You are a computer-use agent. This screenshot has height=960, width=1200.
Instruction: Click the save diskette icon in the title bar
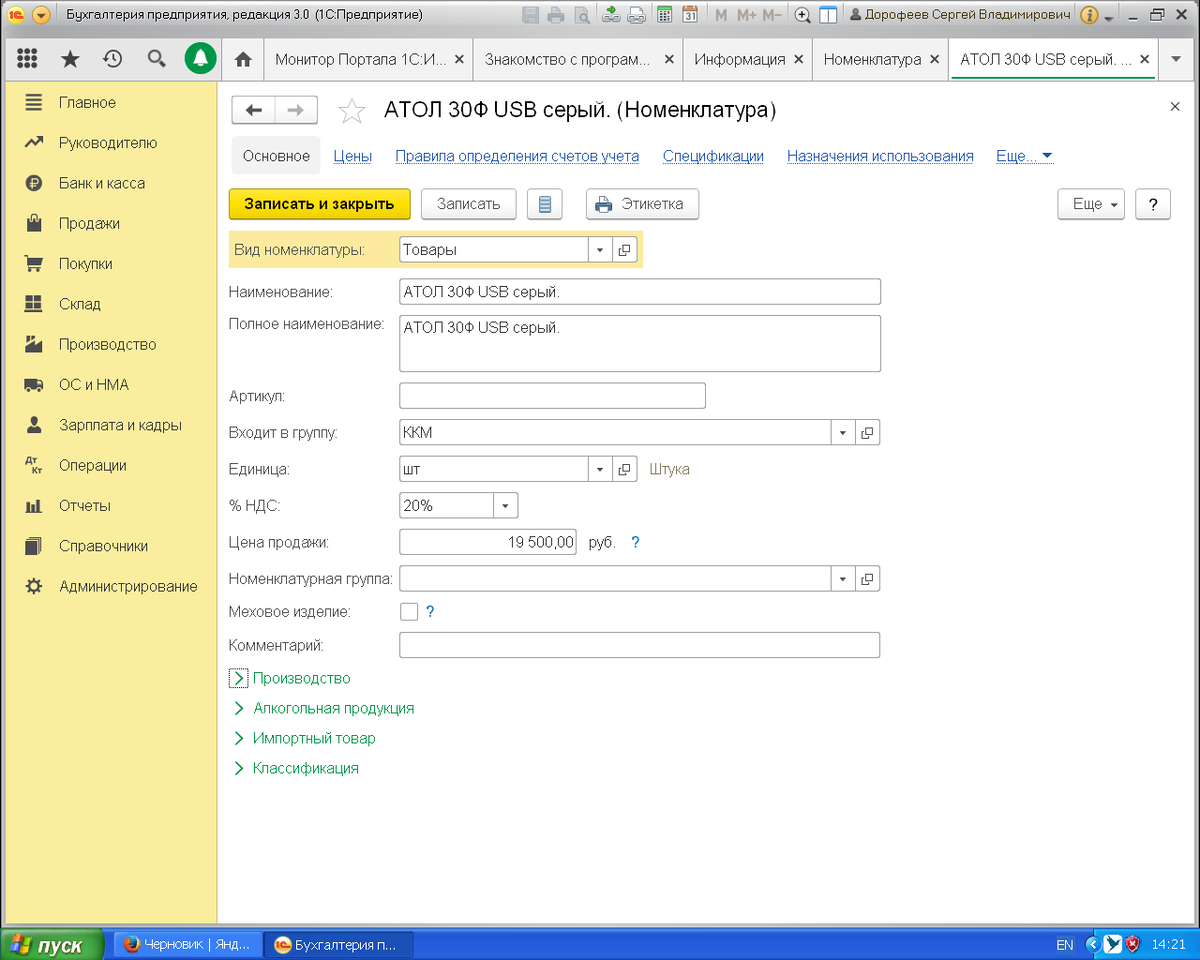(x=530, y=16)
